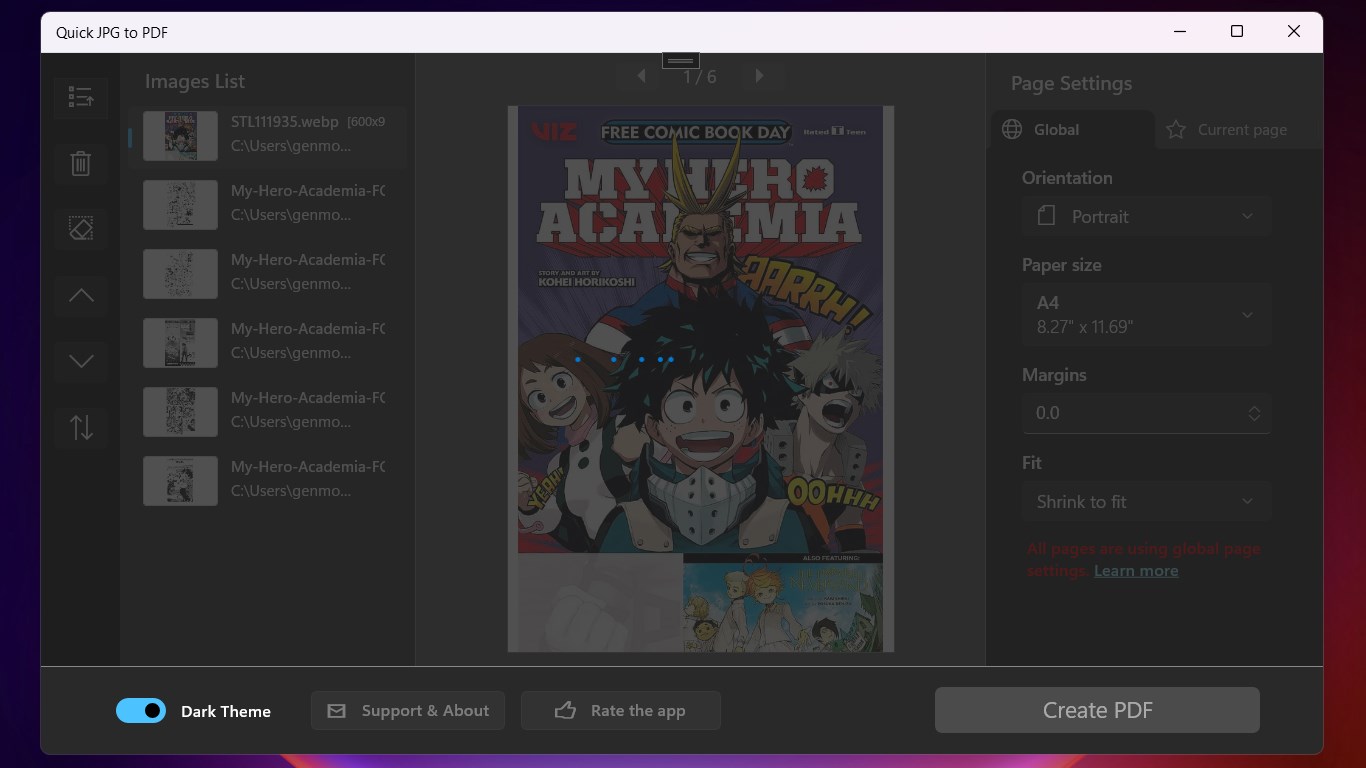Open the Learn more link

1136,570
